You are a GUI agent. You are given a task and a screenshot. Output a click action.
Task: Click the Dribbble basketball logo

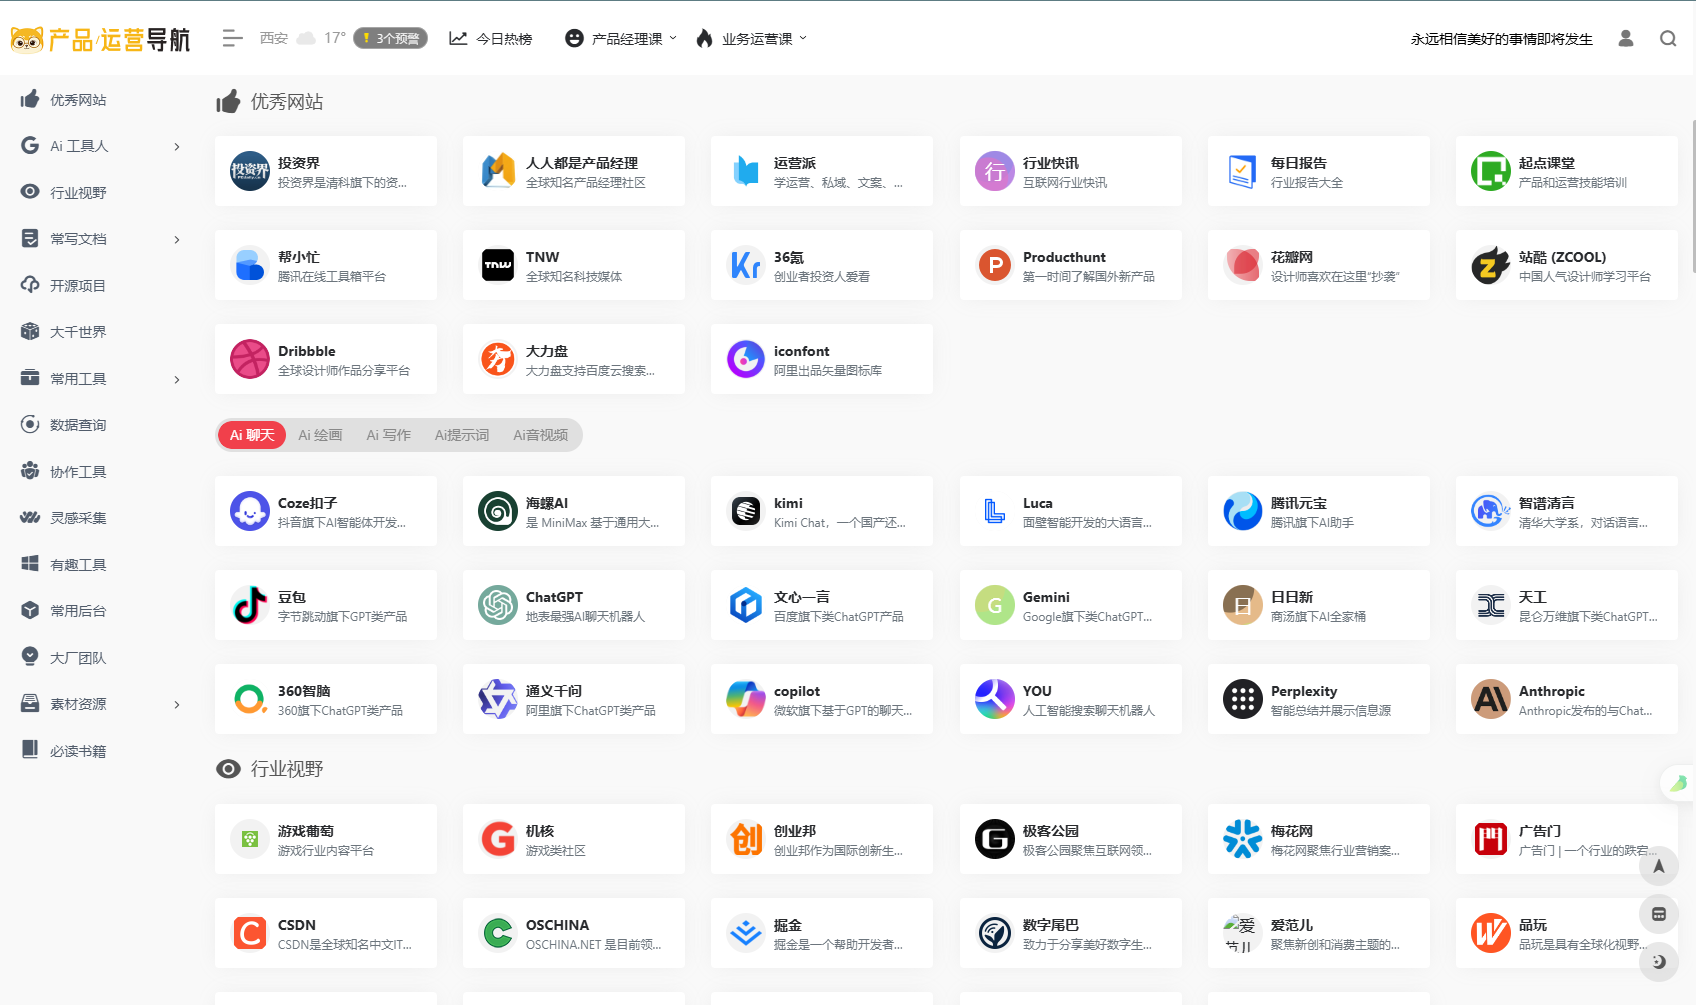tap(250, 359)
